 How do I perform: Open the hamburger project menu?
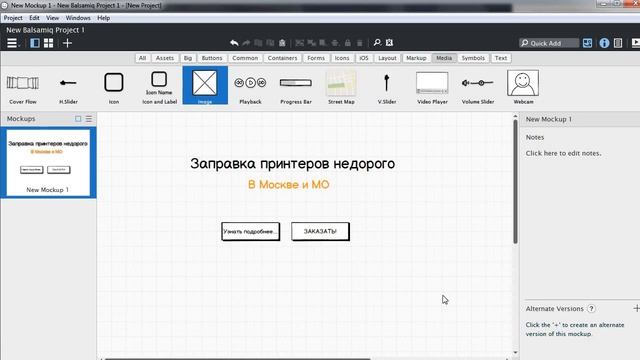[13, 43]
